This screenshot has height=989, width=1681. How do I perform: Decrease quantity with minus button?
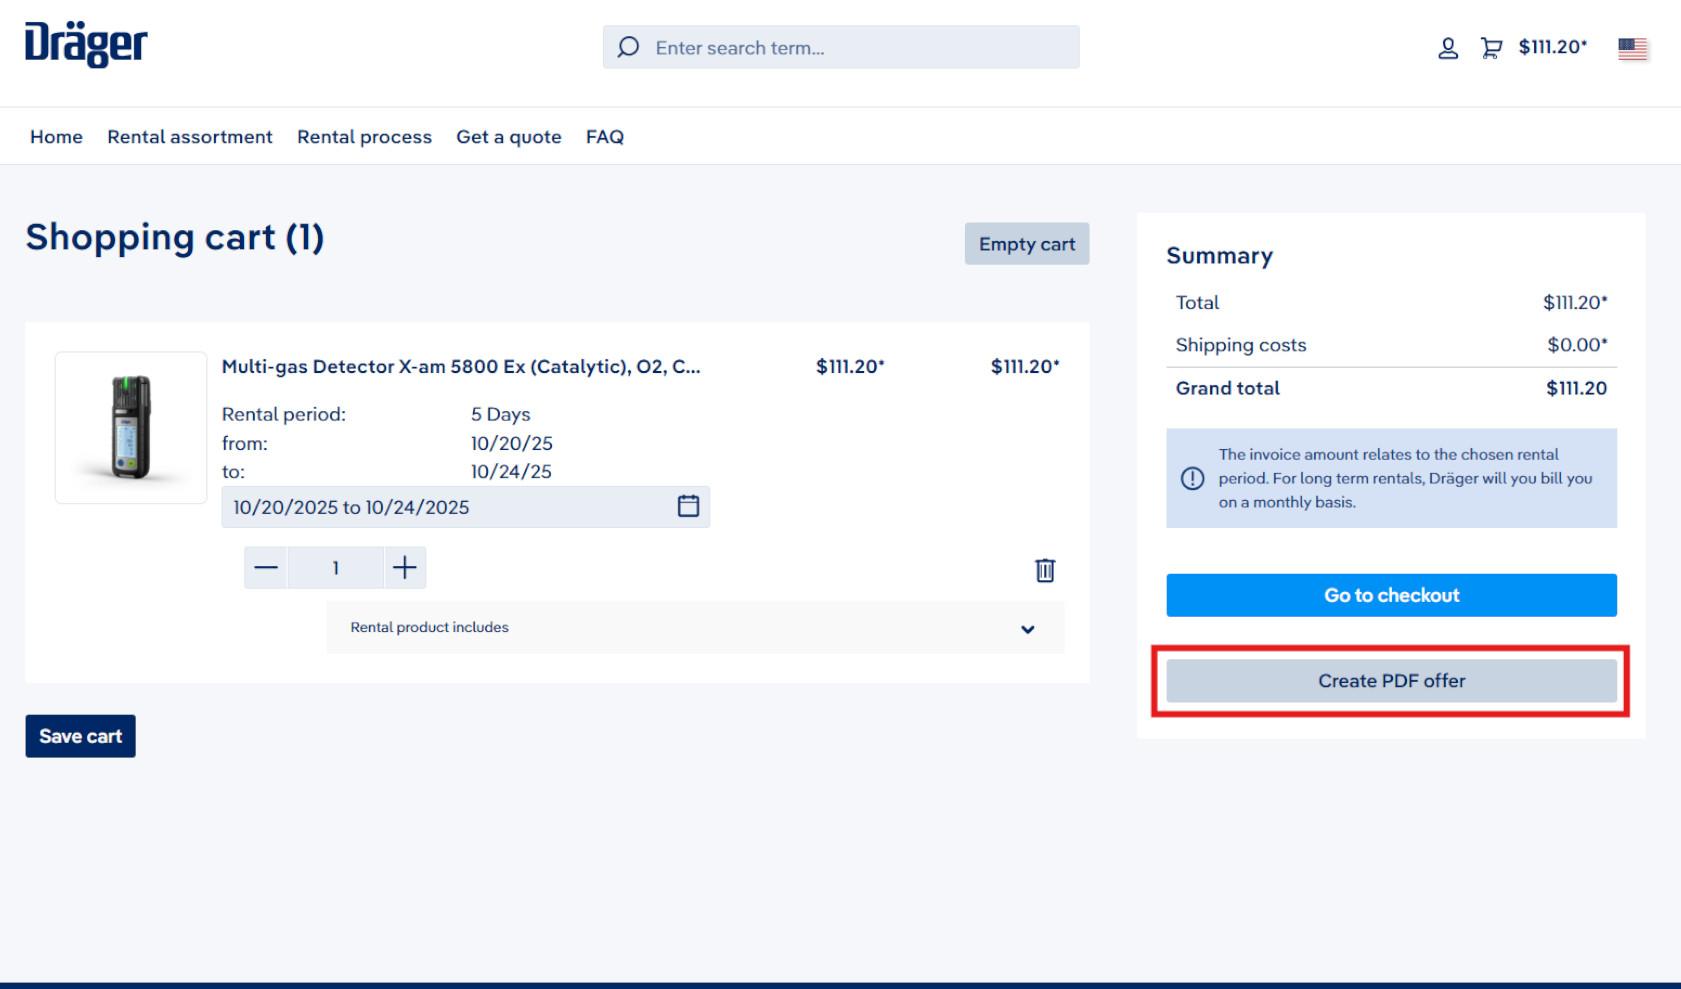click(266, 568)
